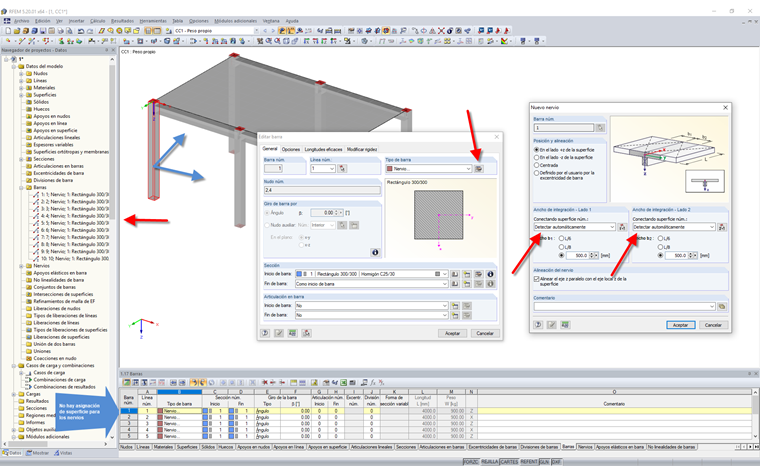Click the pick surface icon for Lado 2
Screen dimensions: 760x473
click(722, 227)
